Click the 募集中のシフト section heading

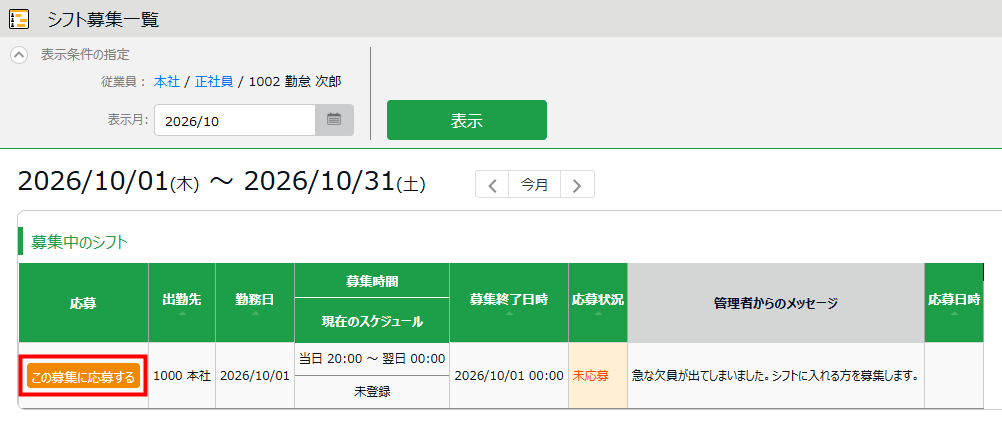pos(79,242)
